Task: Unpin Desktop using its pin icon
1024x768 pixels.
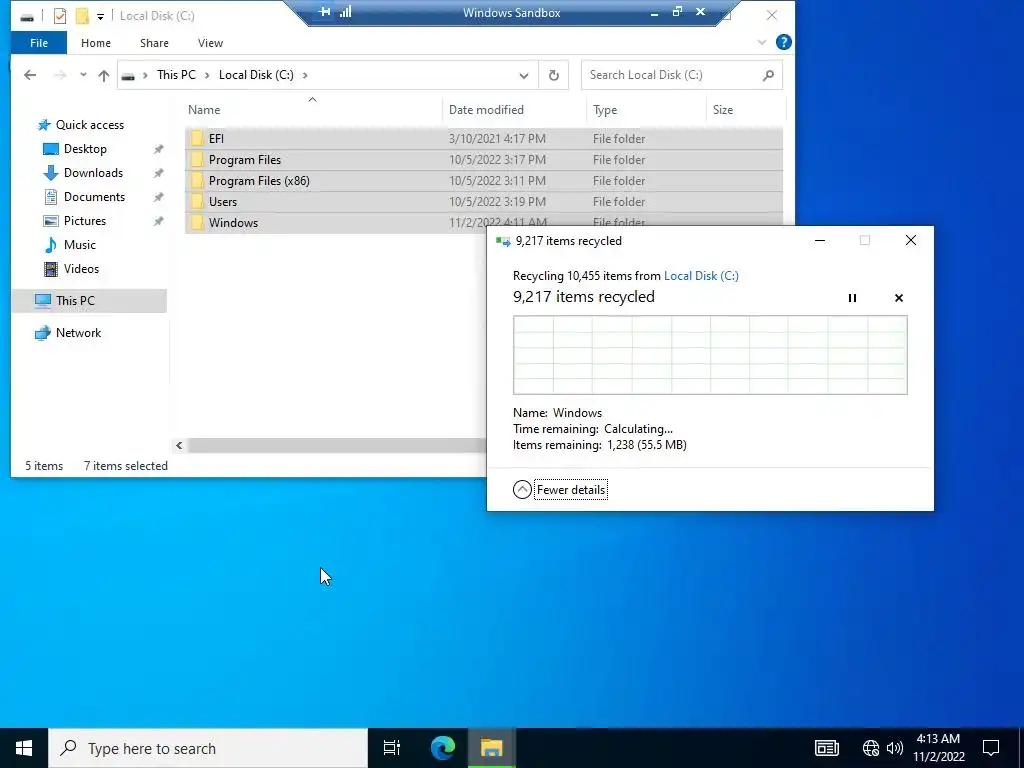Action: point(158,149)
